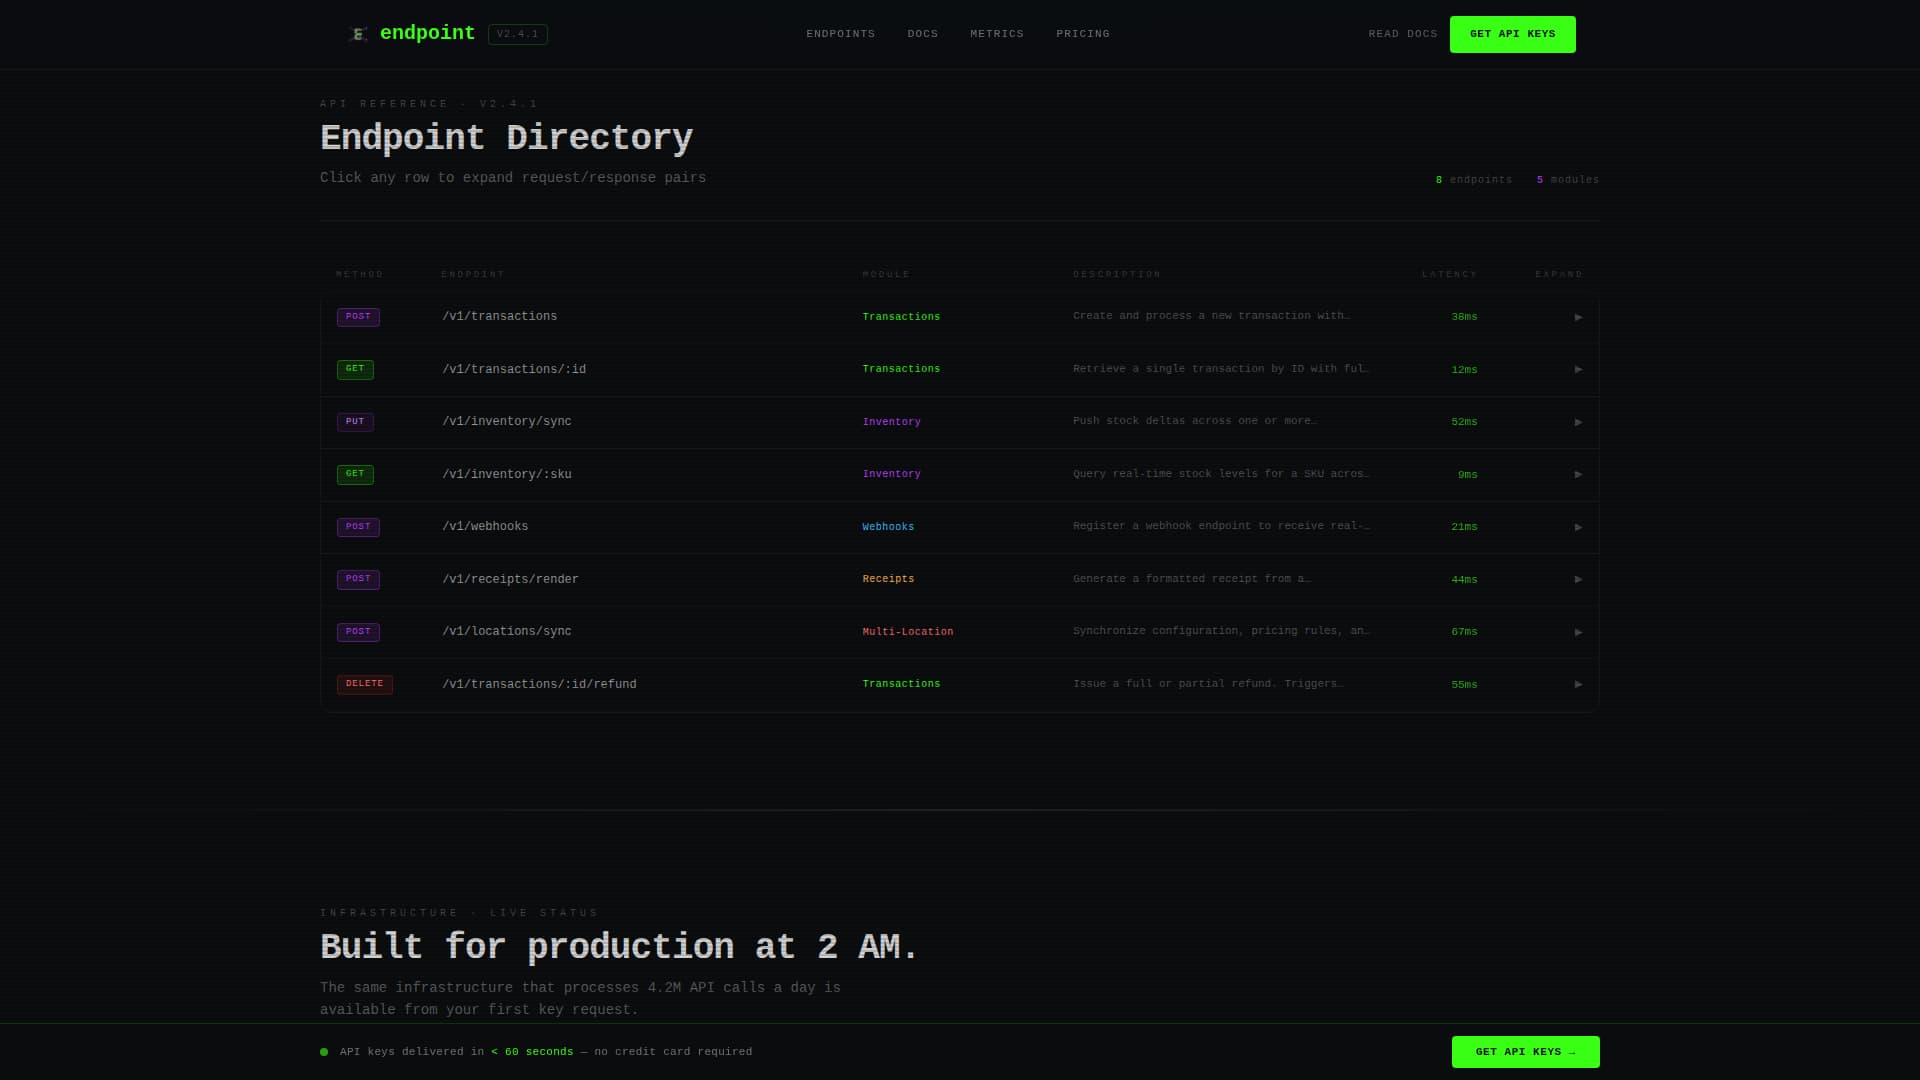Click description 'Create and process a new transaction'
Image resolution: width=1920 pixels, height=1080 pixels.
point(1211,316)
